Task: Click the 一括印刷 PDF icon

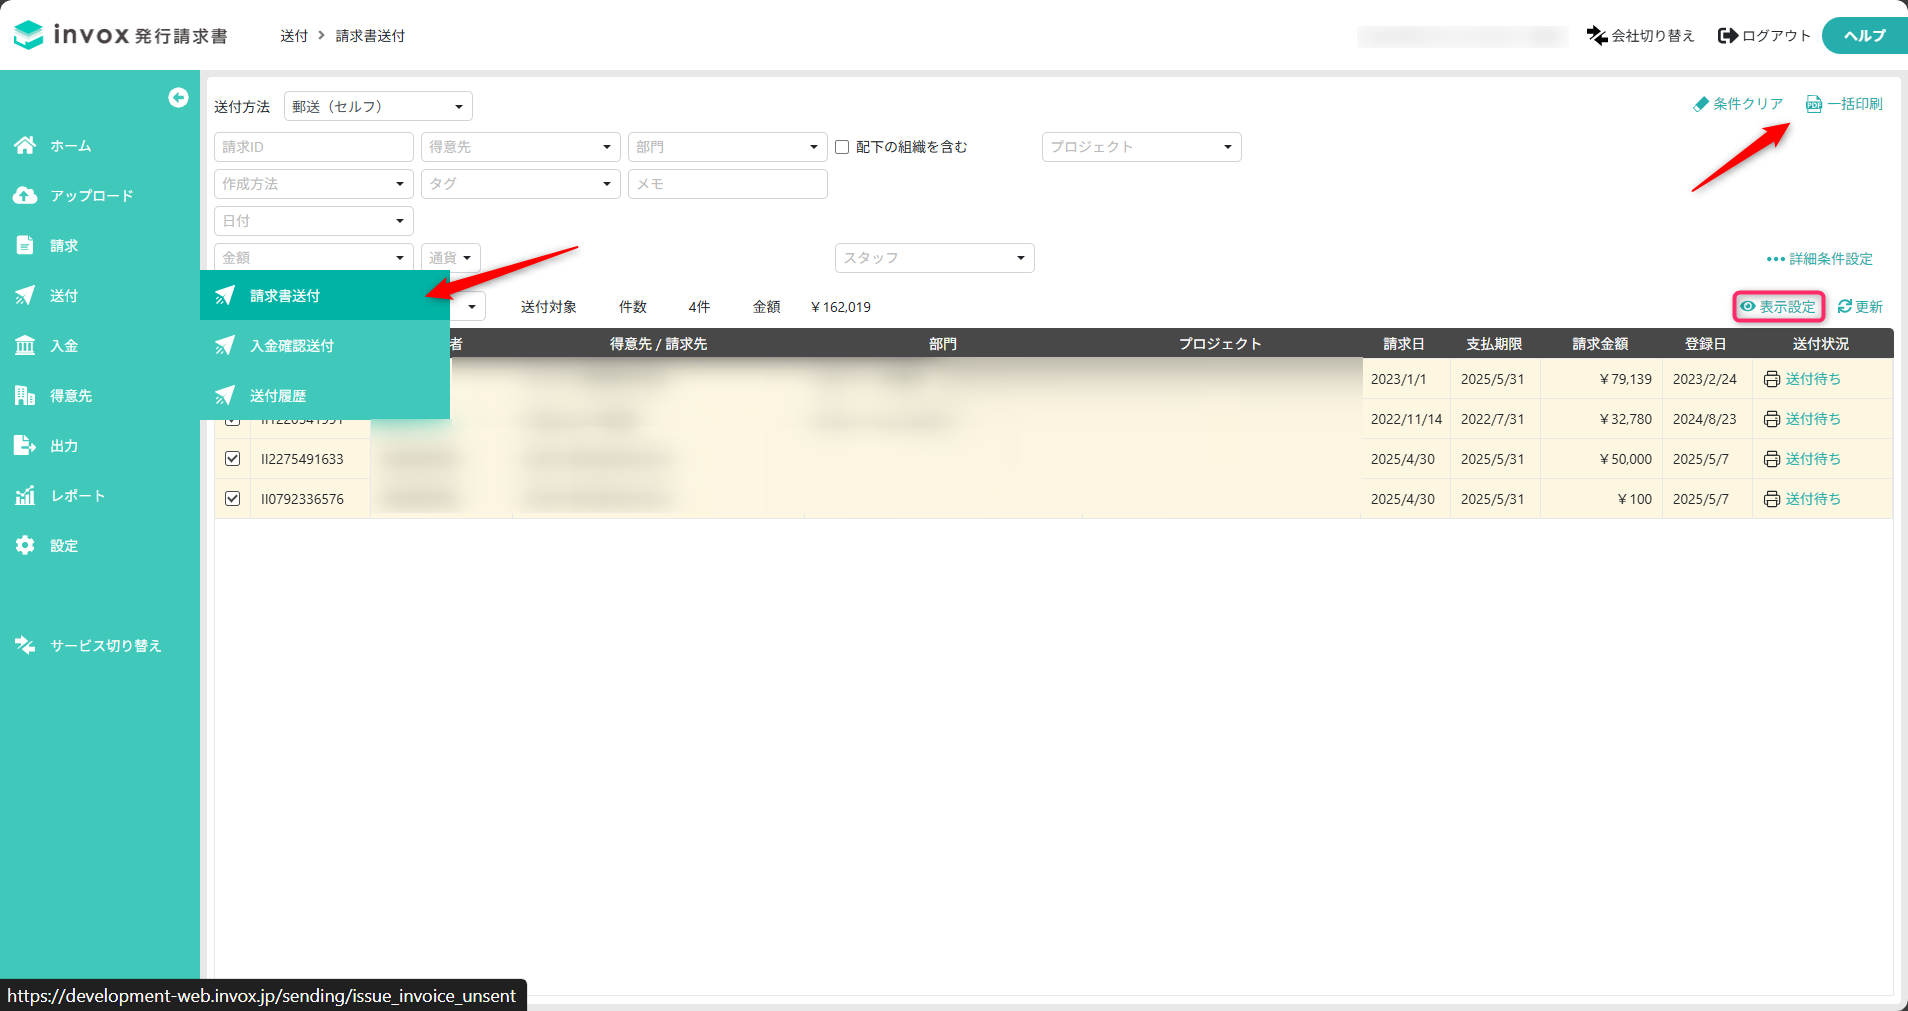Action: pos(1813,104)
